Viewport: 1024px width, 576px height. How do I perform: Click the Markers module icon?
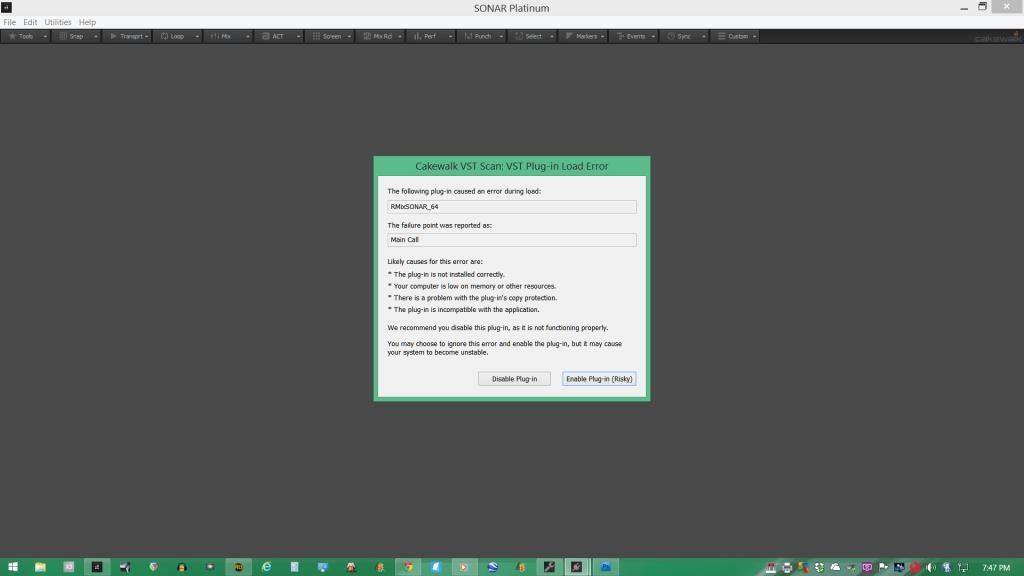pyautogui.click(x=570, y=36)
